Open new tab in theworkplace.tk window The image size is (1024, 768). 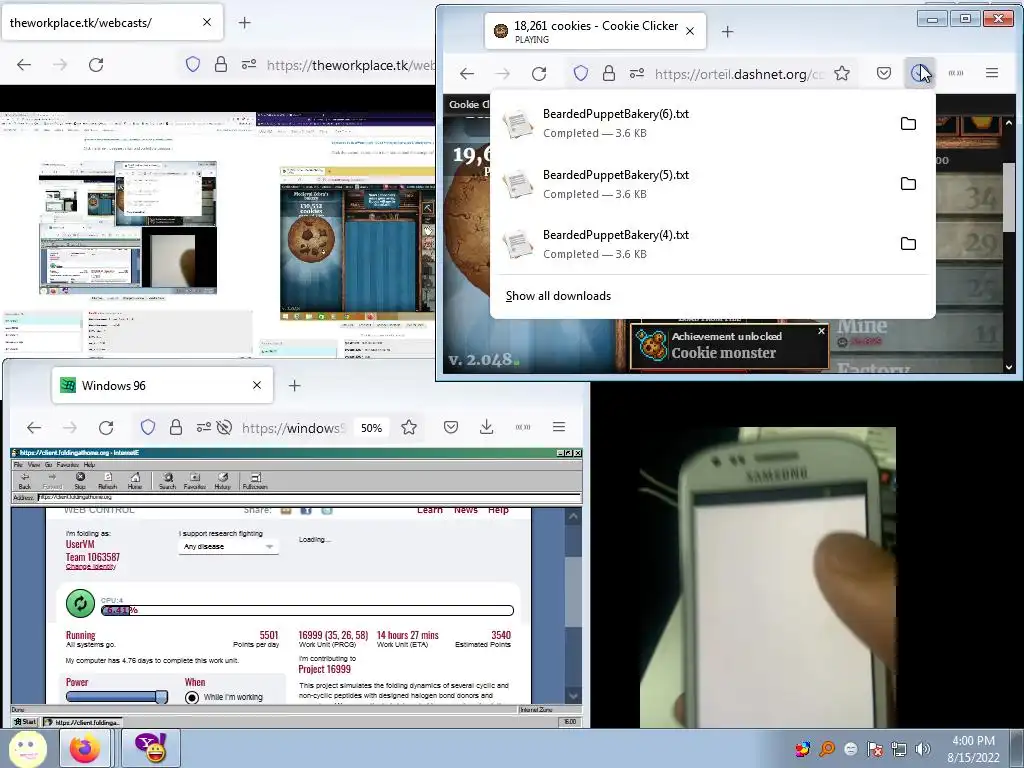pyautogui.click(x=244, y=23)
